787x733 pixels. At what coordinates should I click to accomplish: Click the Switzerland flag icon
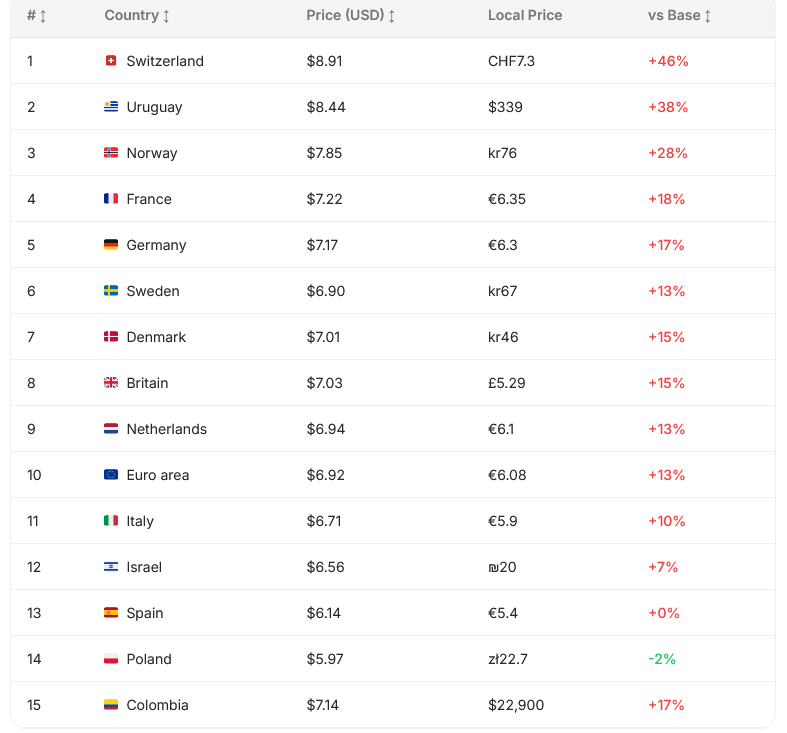click(x=111, y=61)
